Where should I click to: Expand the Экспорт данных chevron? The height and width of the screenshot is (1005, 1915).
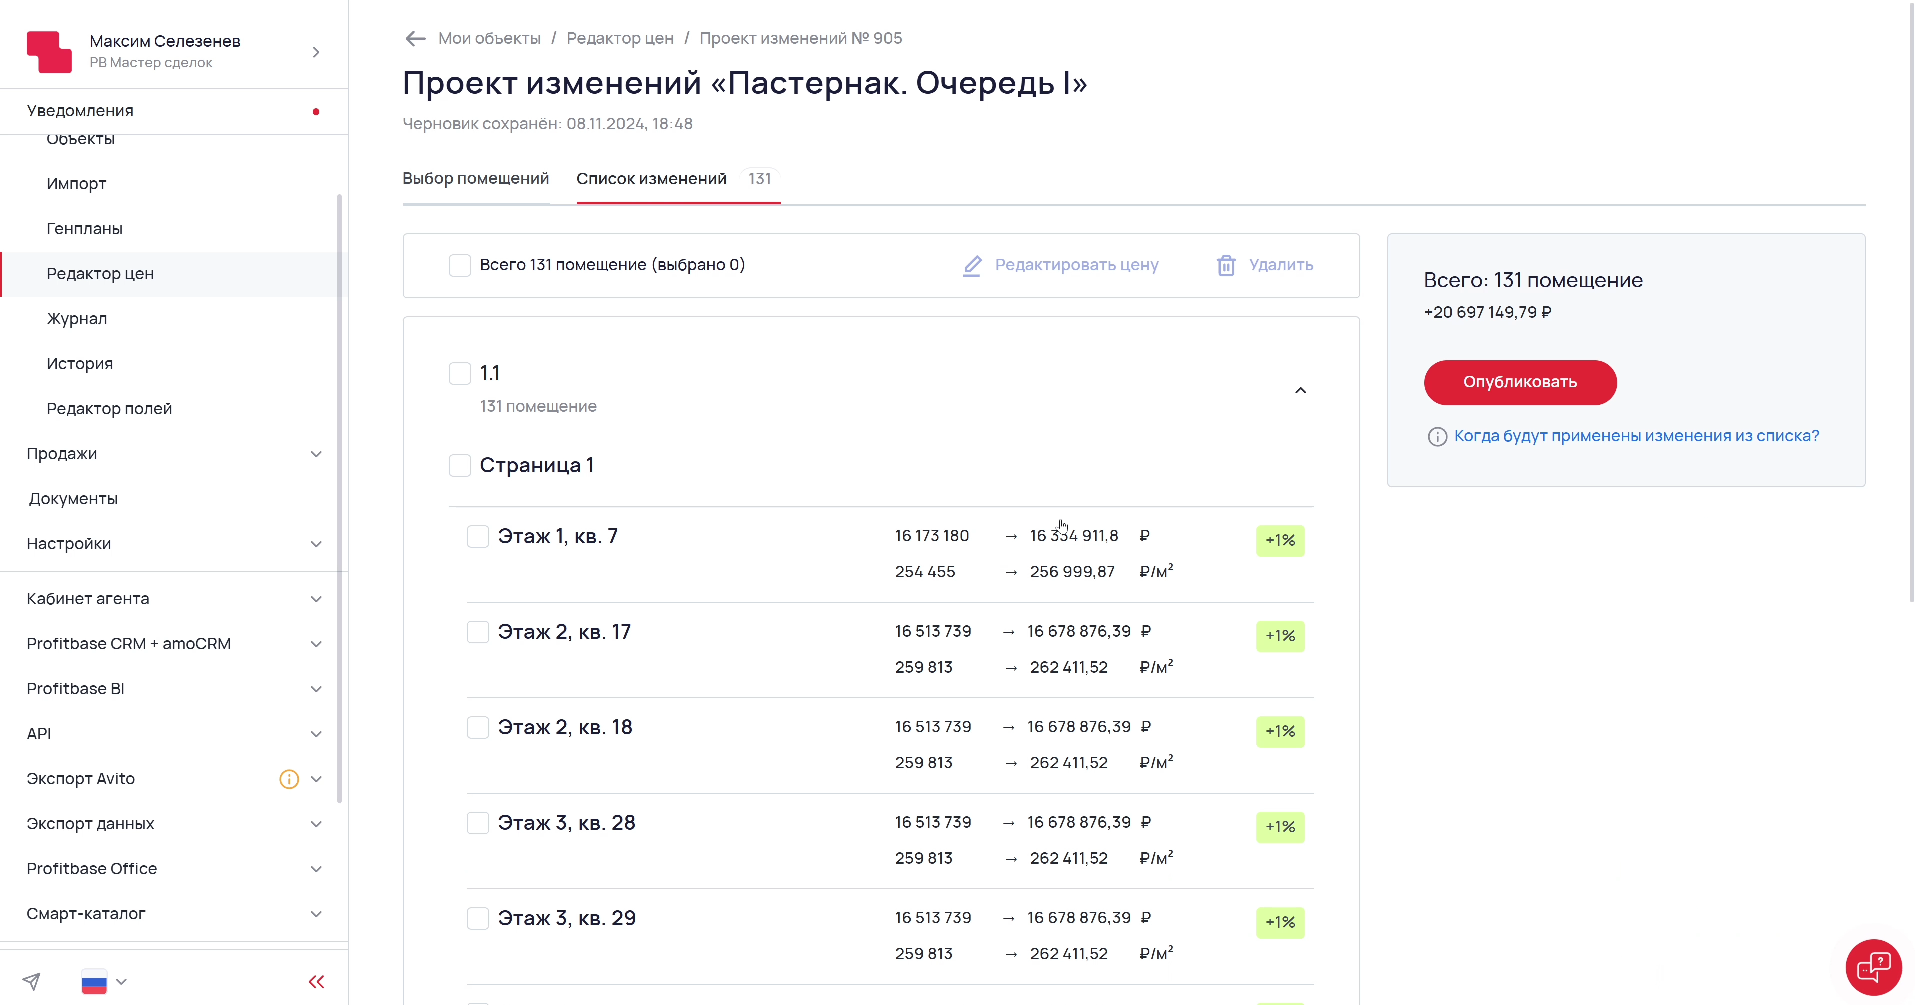point(316,824)
